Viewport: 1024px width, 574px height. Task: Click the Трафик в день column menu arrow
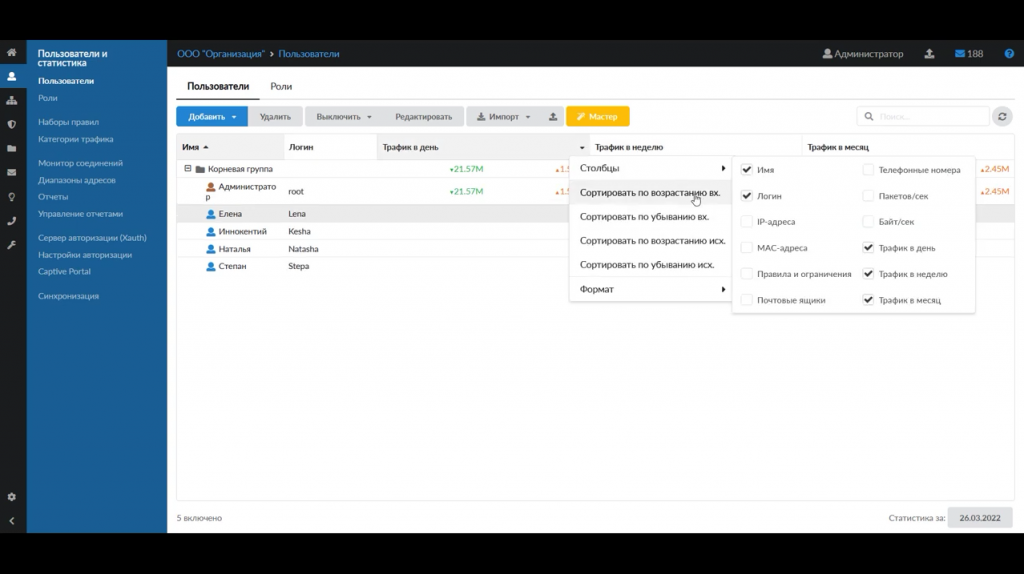[582, 148]
